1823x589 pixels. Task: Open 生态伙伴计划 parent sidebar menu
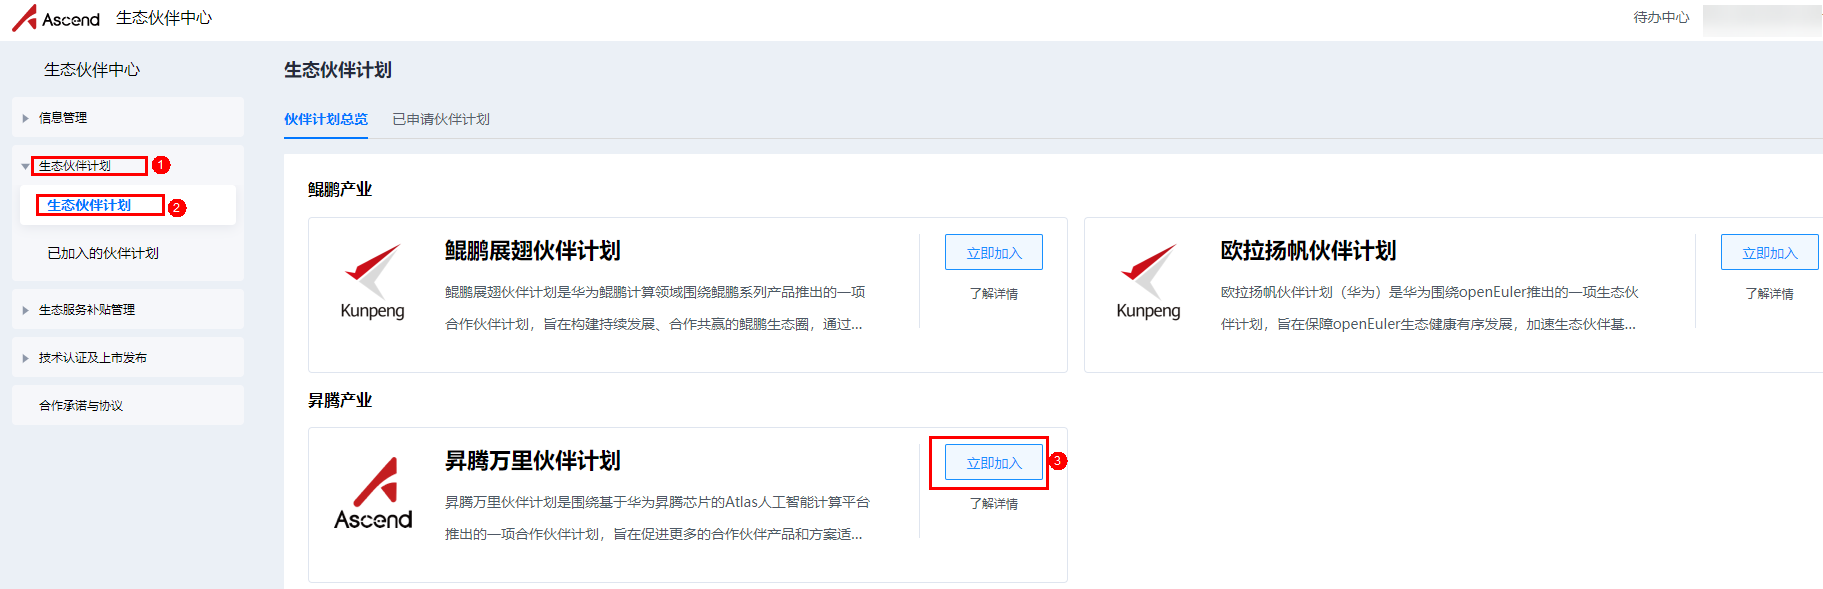(128, 165)
